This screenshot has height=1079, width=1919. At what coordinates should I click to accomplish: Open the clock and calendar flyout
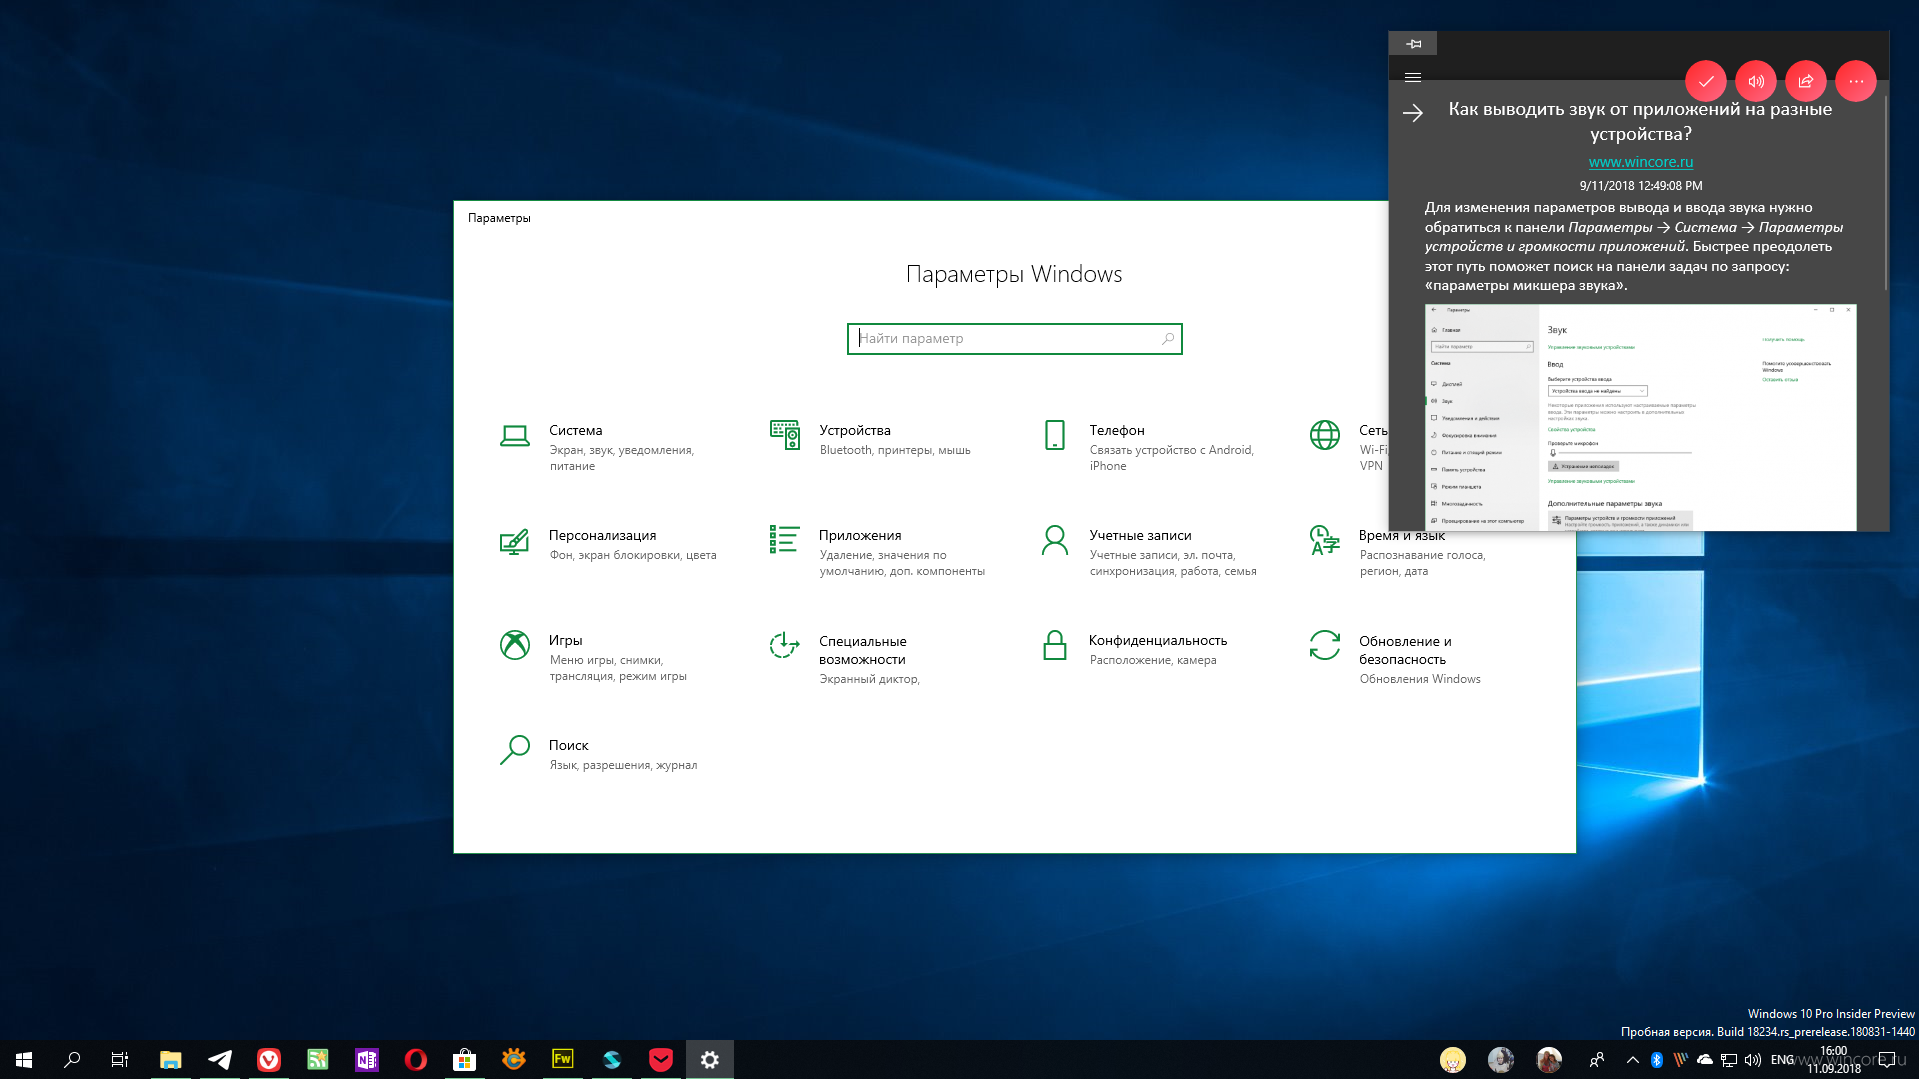tap(1834, 1059)
